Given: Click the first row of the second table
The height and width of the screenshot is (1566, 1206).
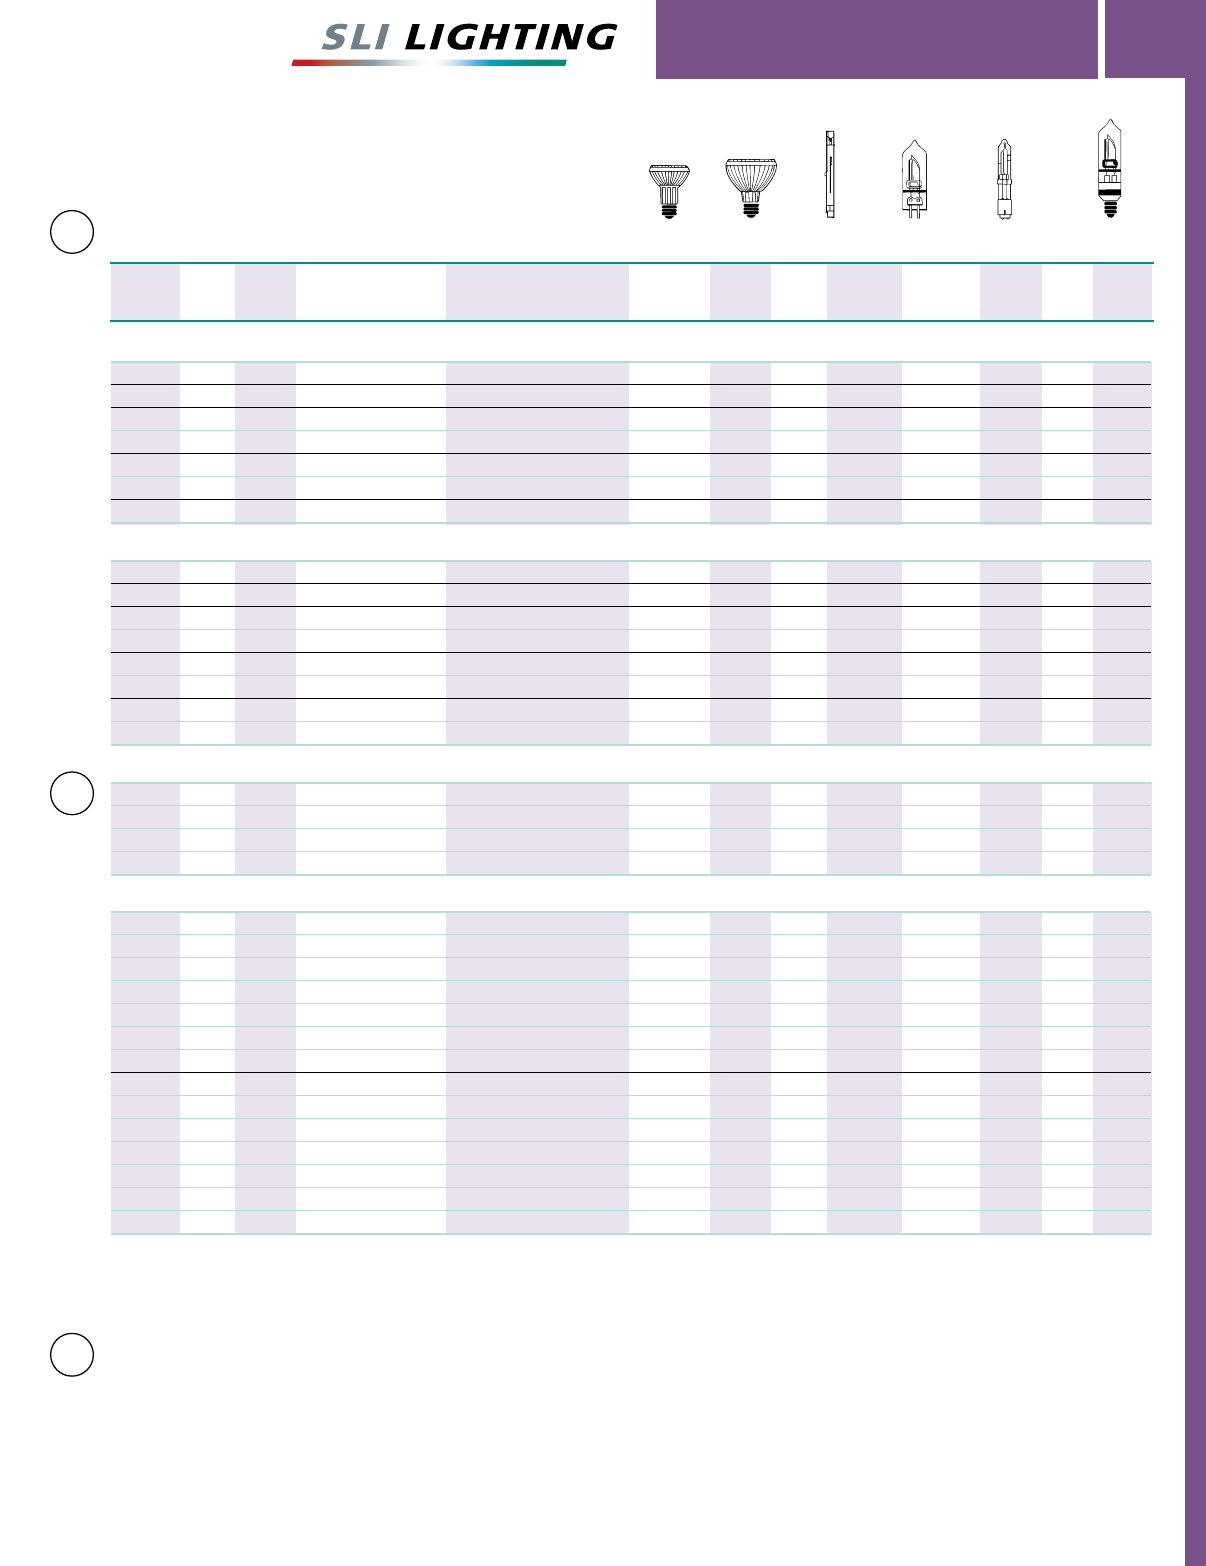Looking at the screenshot, I should tap(631, 572).
